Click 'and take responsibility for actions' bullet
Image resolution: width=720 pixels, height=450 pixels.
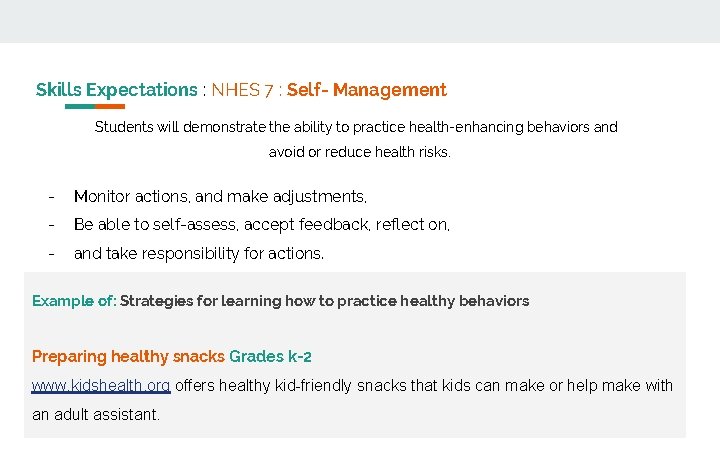pos(199,254)
